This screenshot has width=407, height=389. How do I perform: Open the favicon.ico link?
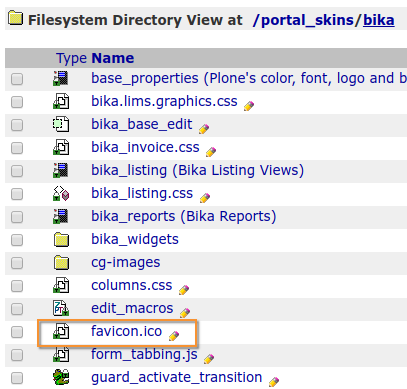click(126, 331)
